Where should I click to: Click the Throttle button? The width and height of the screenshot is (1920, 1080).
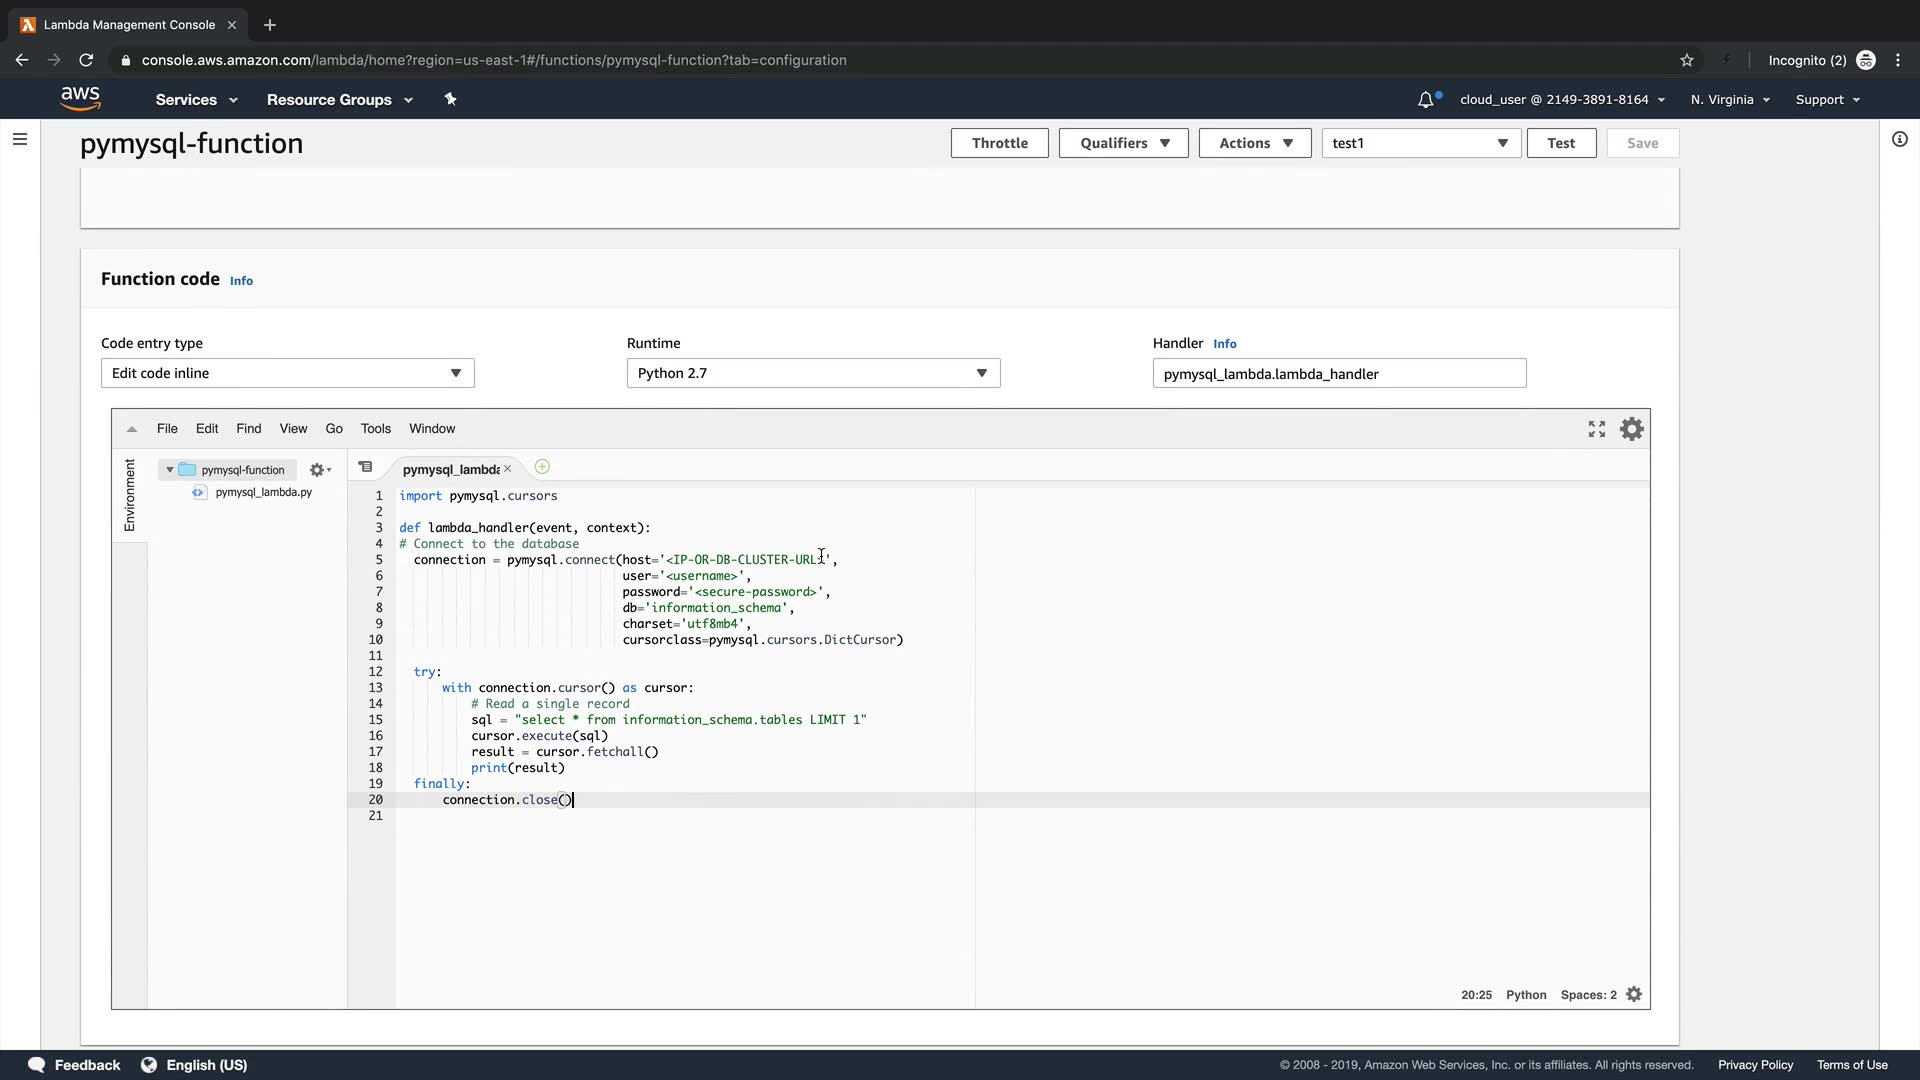click(x=999, y=143)
